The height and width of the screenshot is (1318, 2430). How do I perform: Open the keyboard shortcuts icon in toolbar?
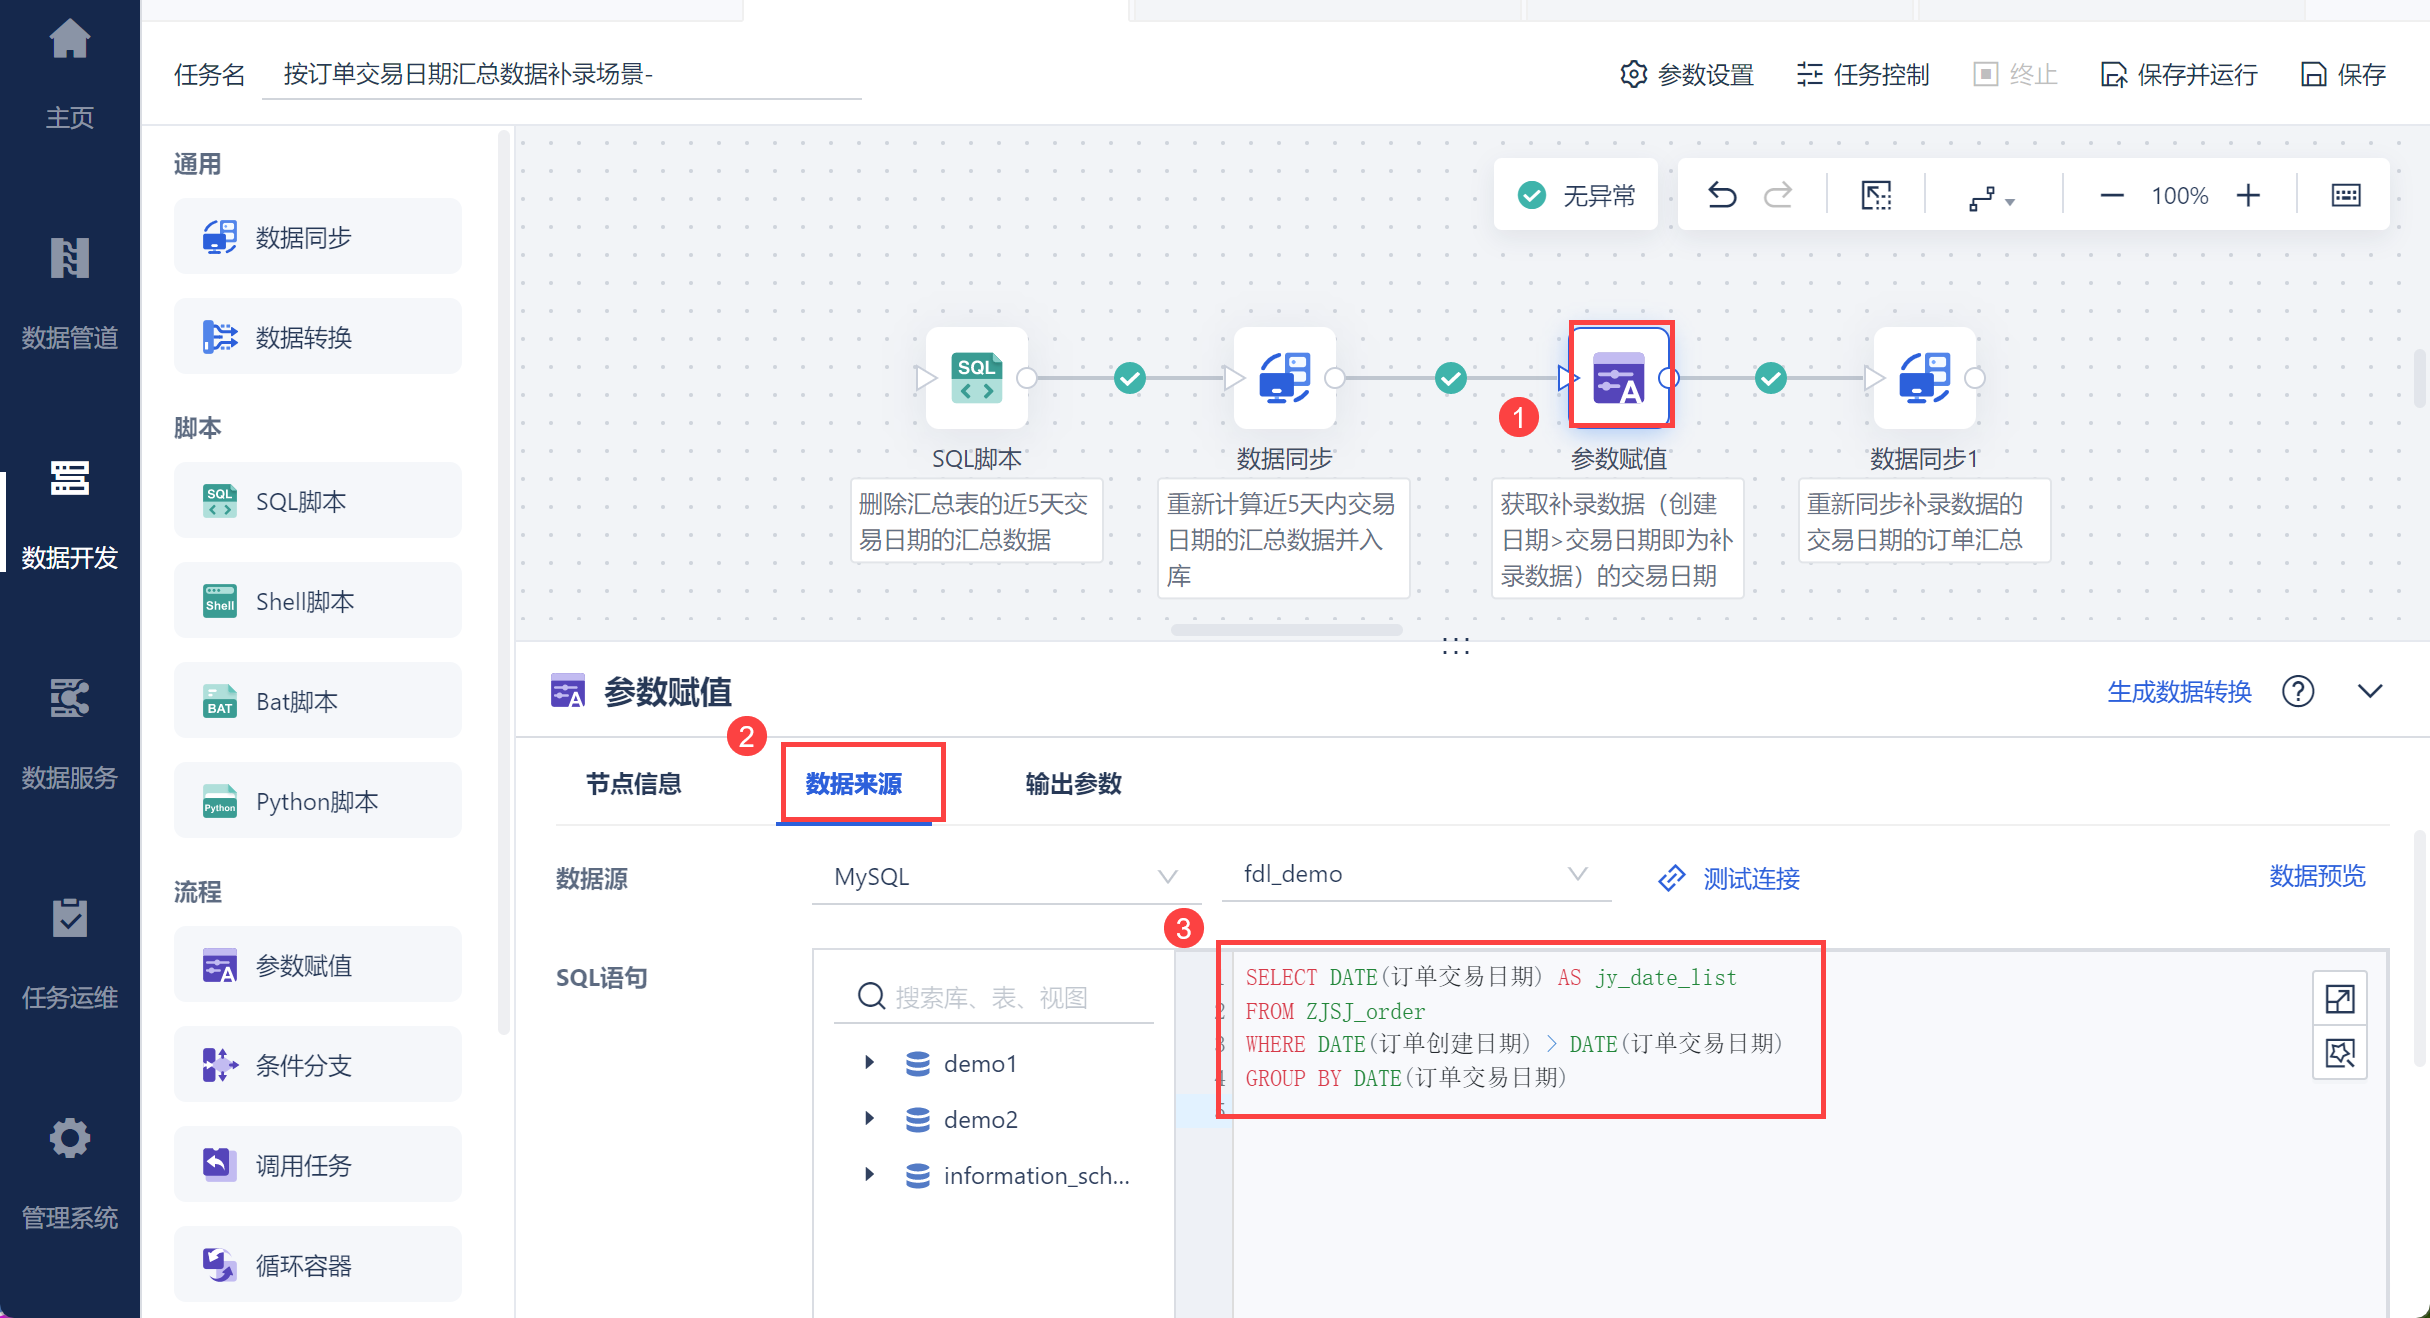tap(2345, 195)
